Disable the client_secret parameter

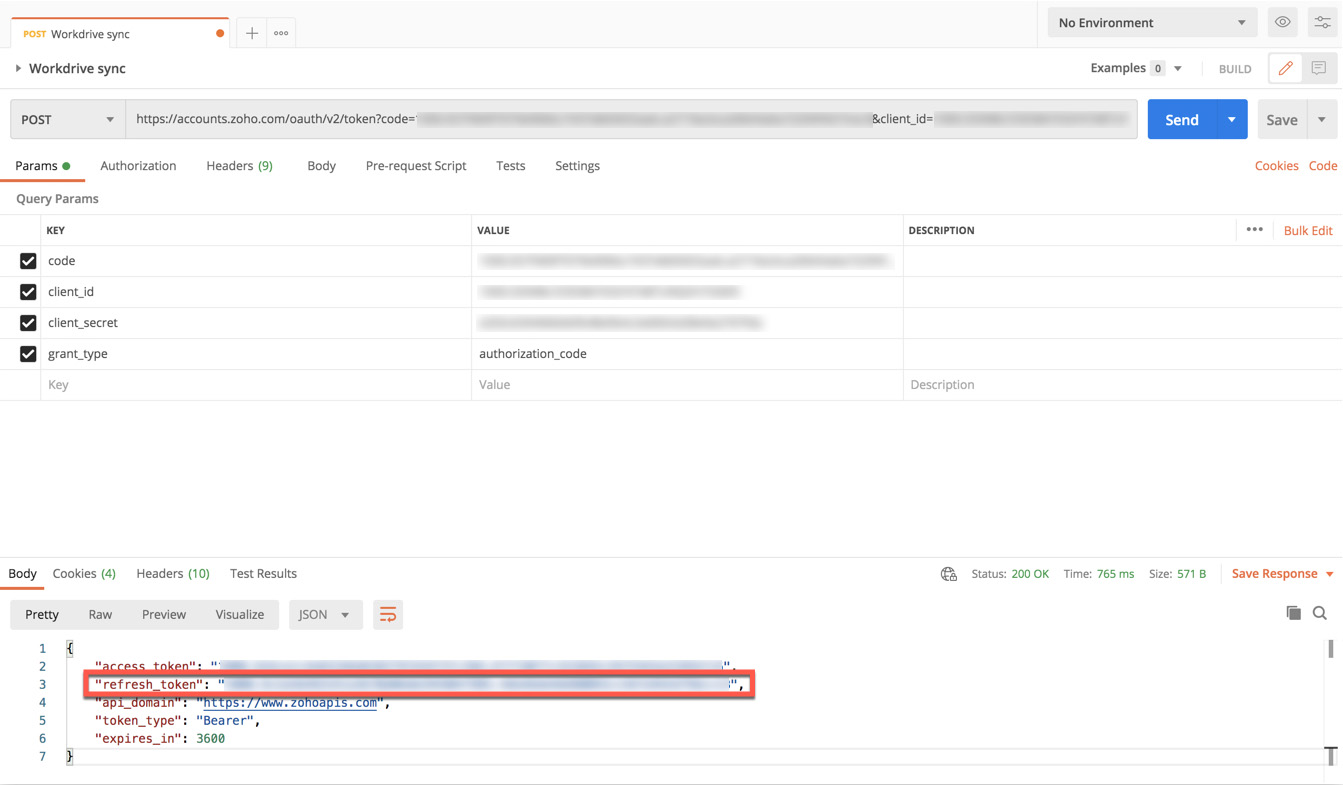coord(27,322)
